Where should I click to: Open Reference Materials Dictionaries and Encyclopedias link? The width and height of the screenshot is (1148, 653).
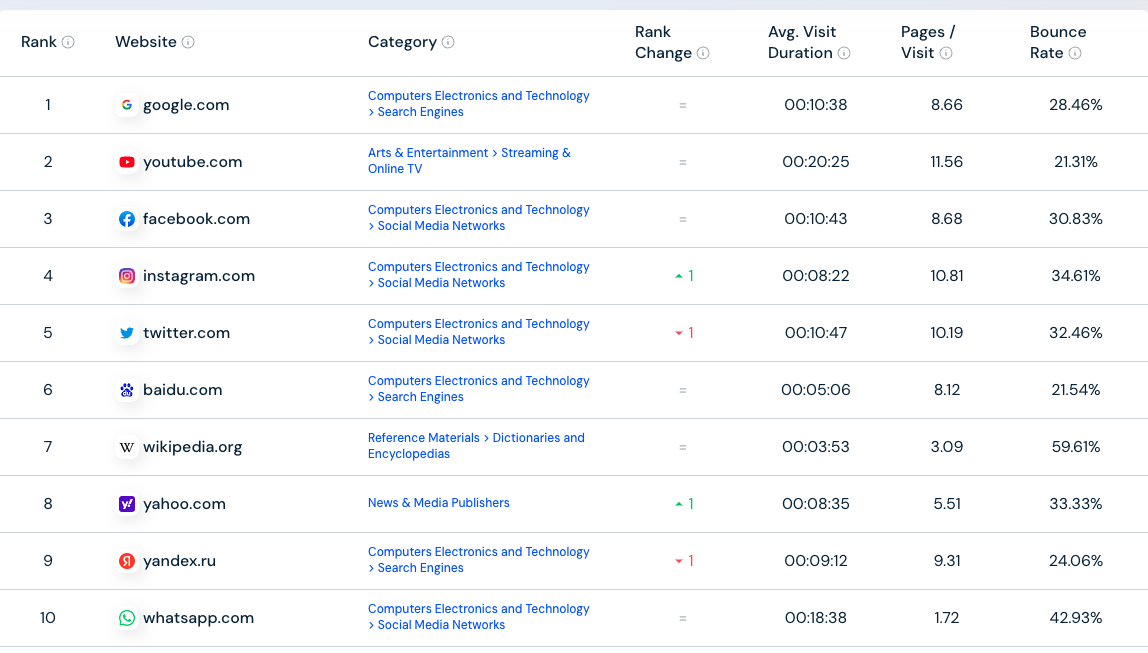point(477,446)
